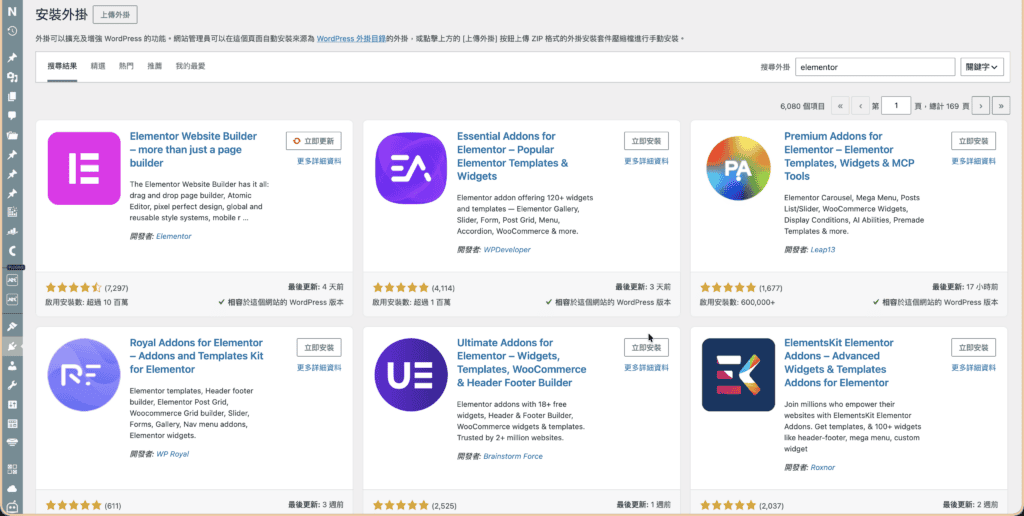Go to the next page (›)
1024x516 pixels.
[980, 105]
